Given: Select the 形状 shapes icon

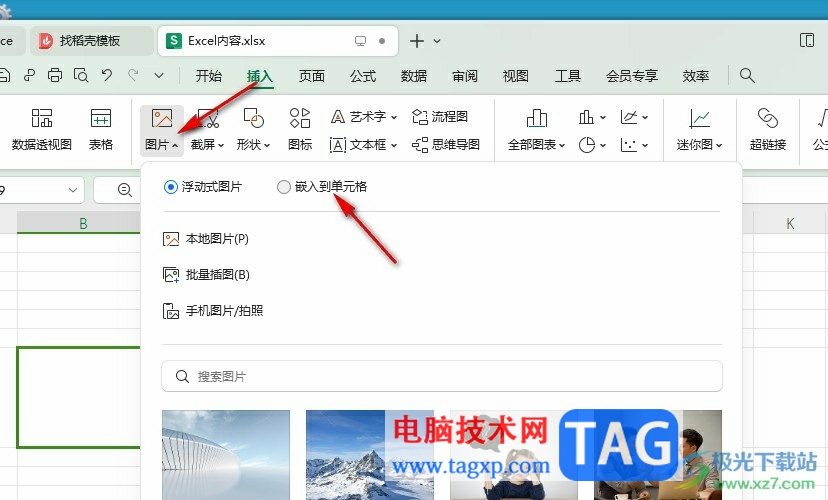Looking at the screenshot, I should 253,118.
